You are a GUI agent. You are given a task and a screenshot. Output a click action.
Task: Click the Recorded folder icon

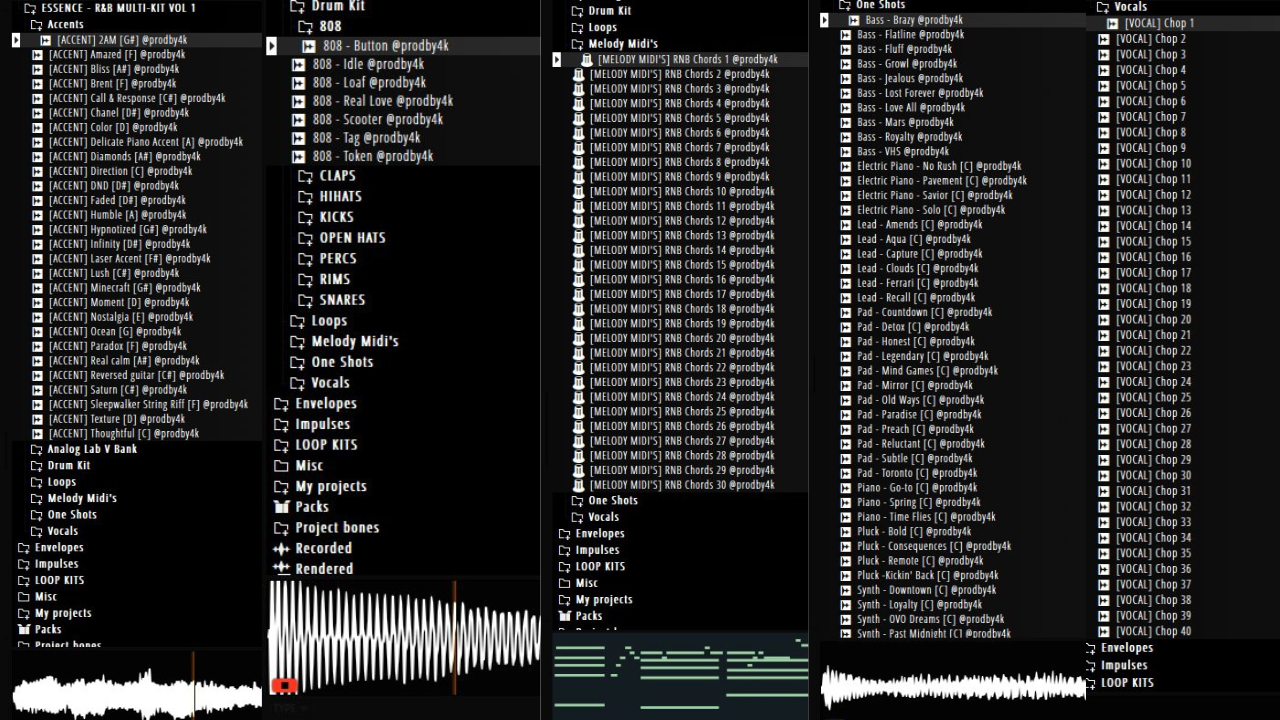[281, 549]
